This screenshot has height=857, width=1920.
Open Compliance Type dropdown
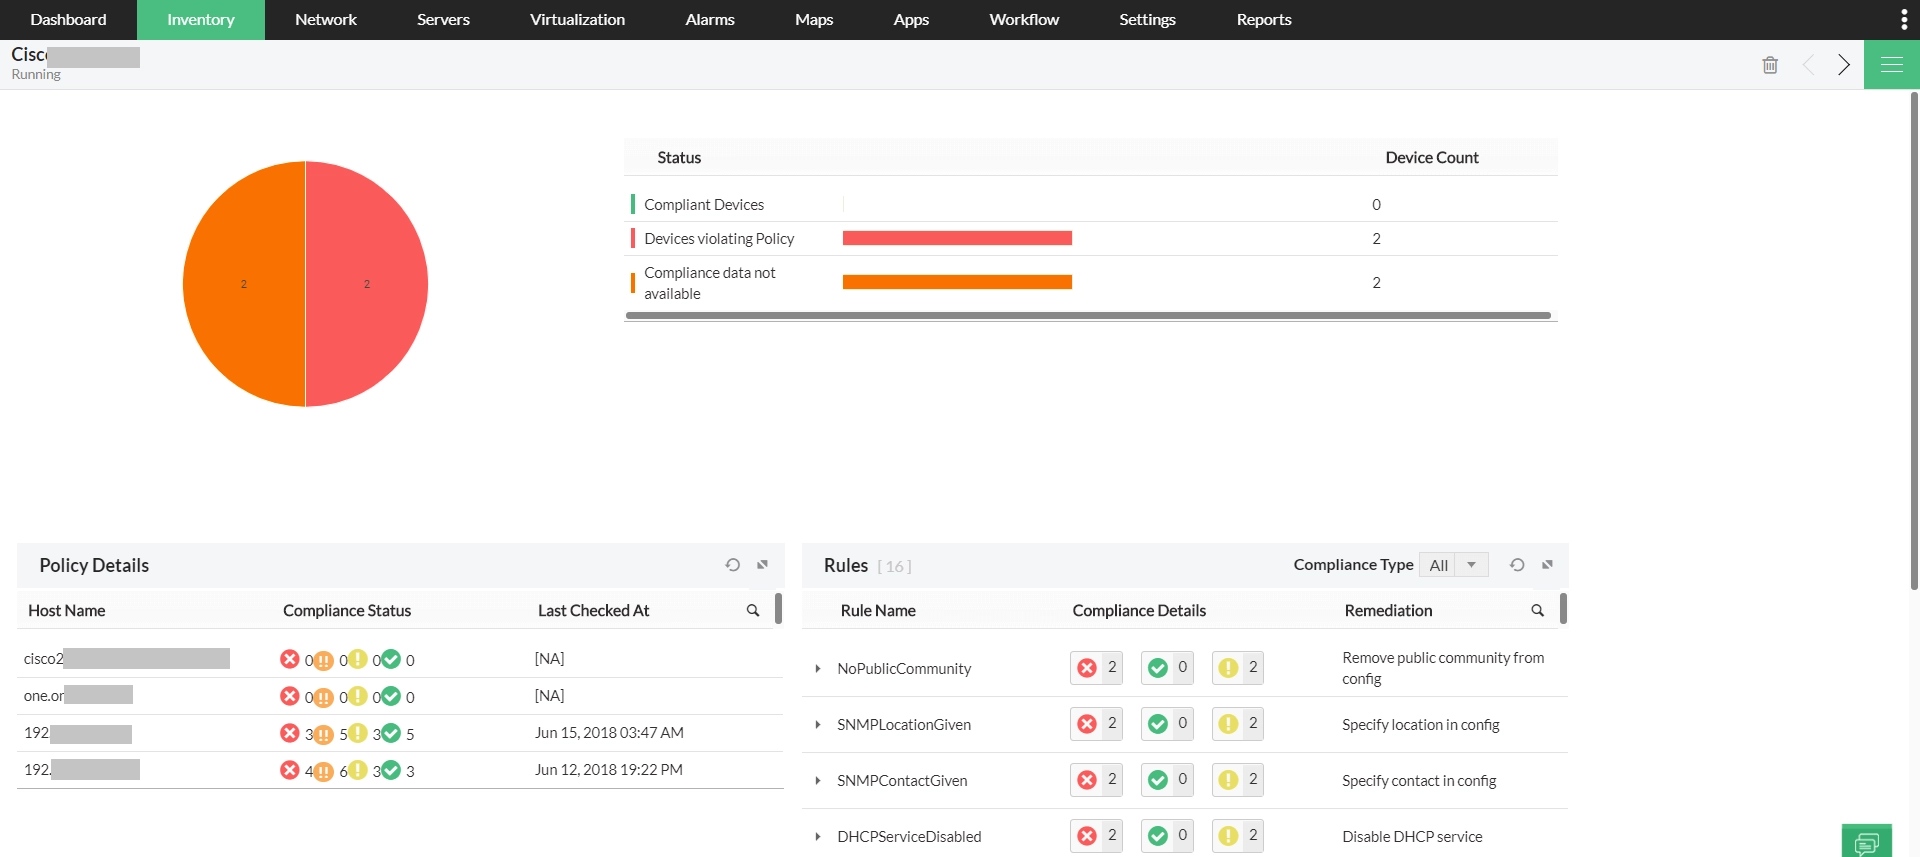1454,565
